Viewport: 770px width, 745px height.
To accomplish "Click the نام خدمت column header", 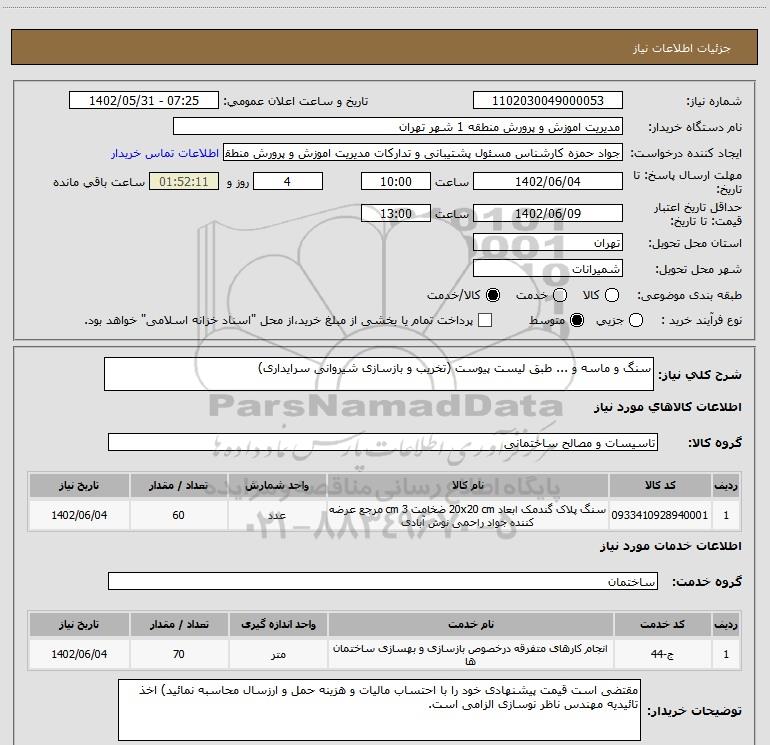I will pos(470,624).
